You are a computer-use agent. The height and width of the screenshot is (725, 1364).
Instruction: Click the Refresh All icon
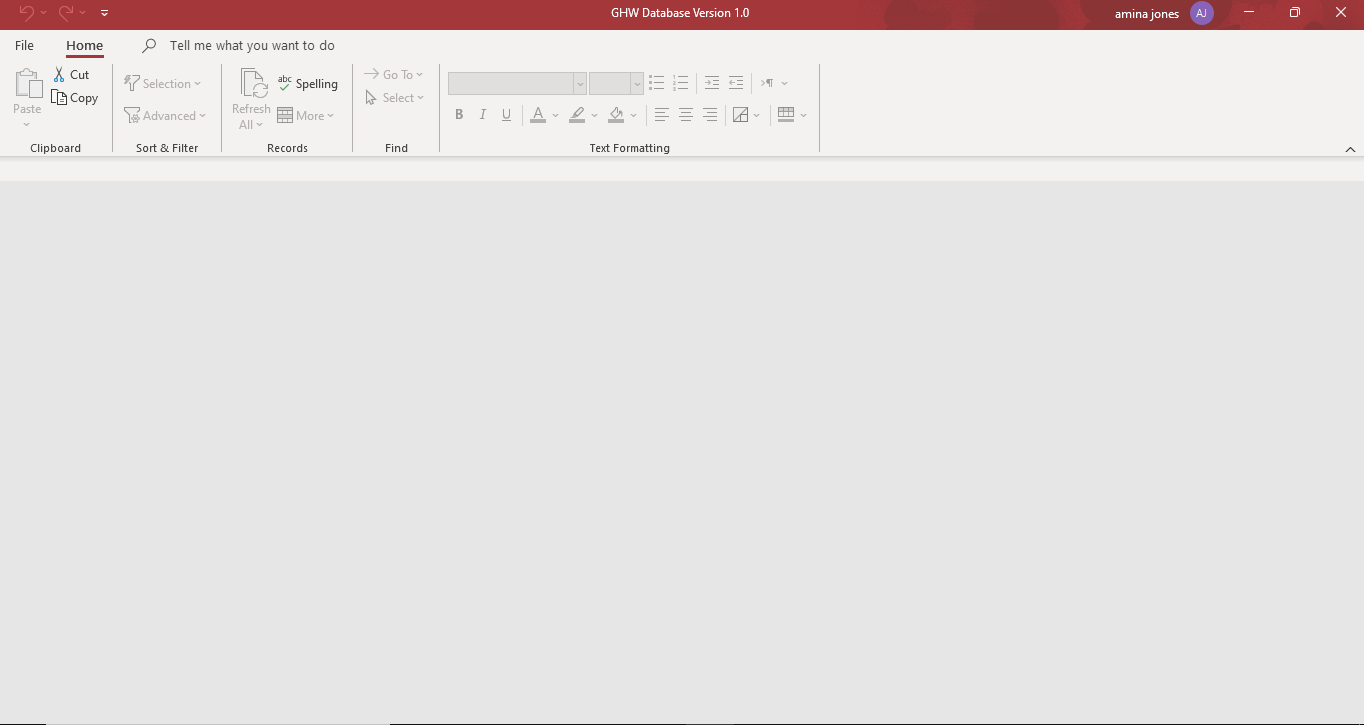(253, 84)
